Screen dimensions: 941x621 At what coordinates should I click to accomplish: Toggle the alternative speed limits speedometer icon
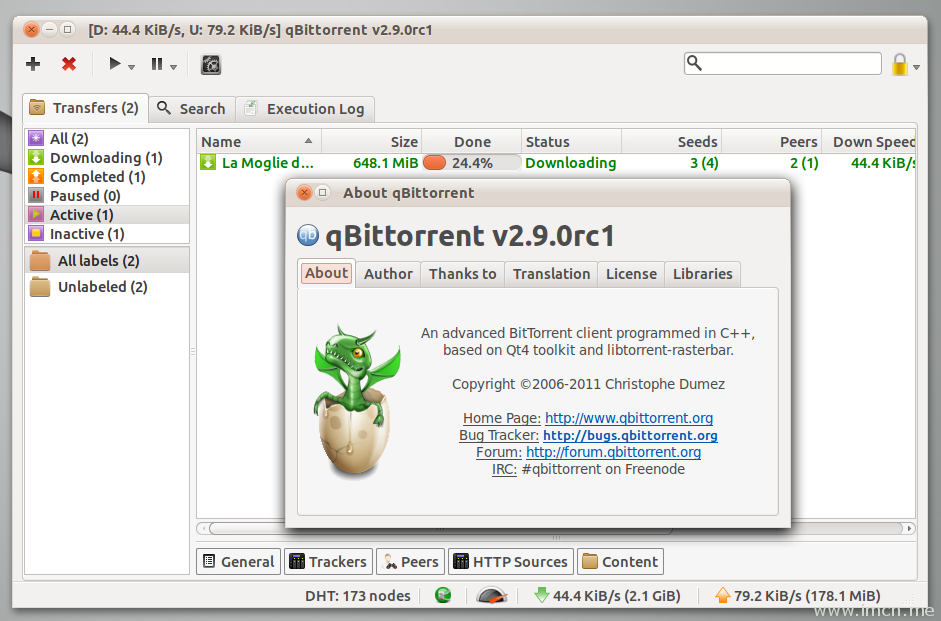(x=492, y=595)
